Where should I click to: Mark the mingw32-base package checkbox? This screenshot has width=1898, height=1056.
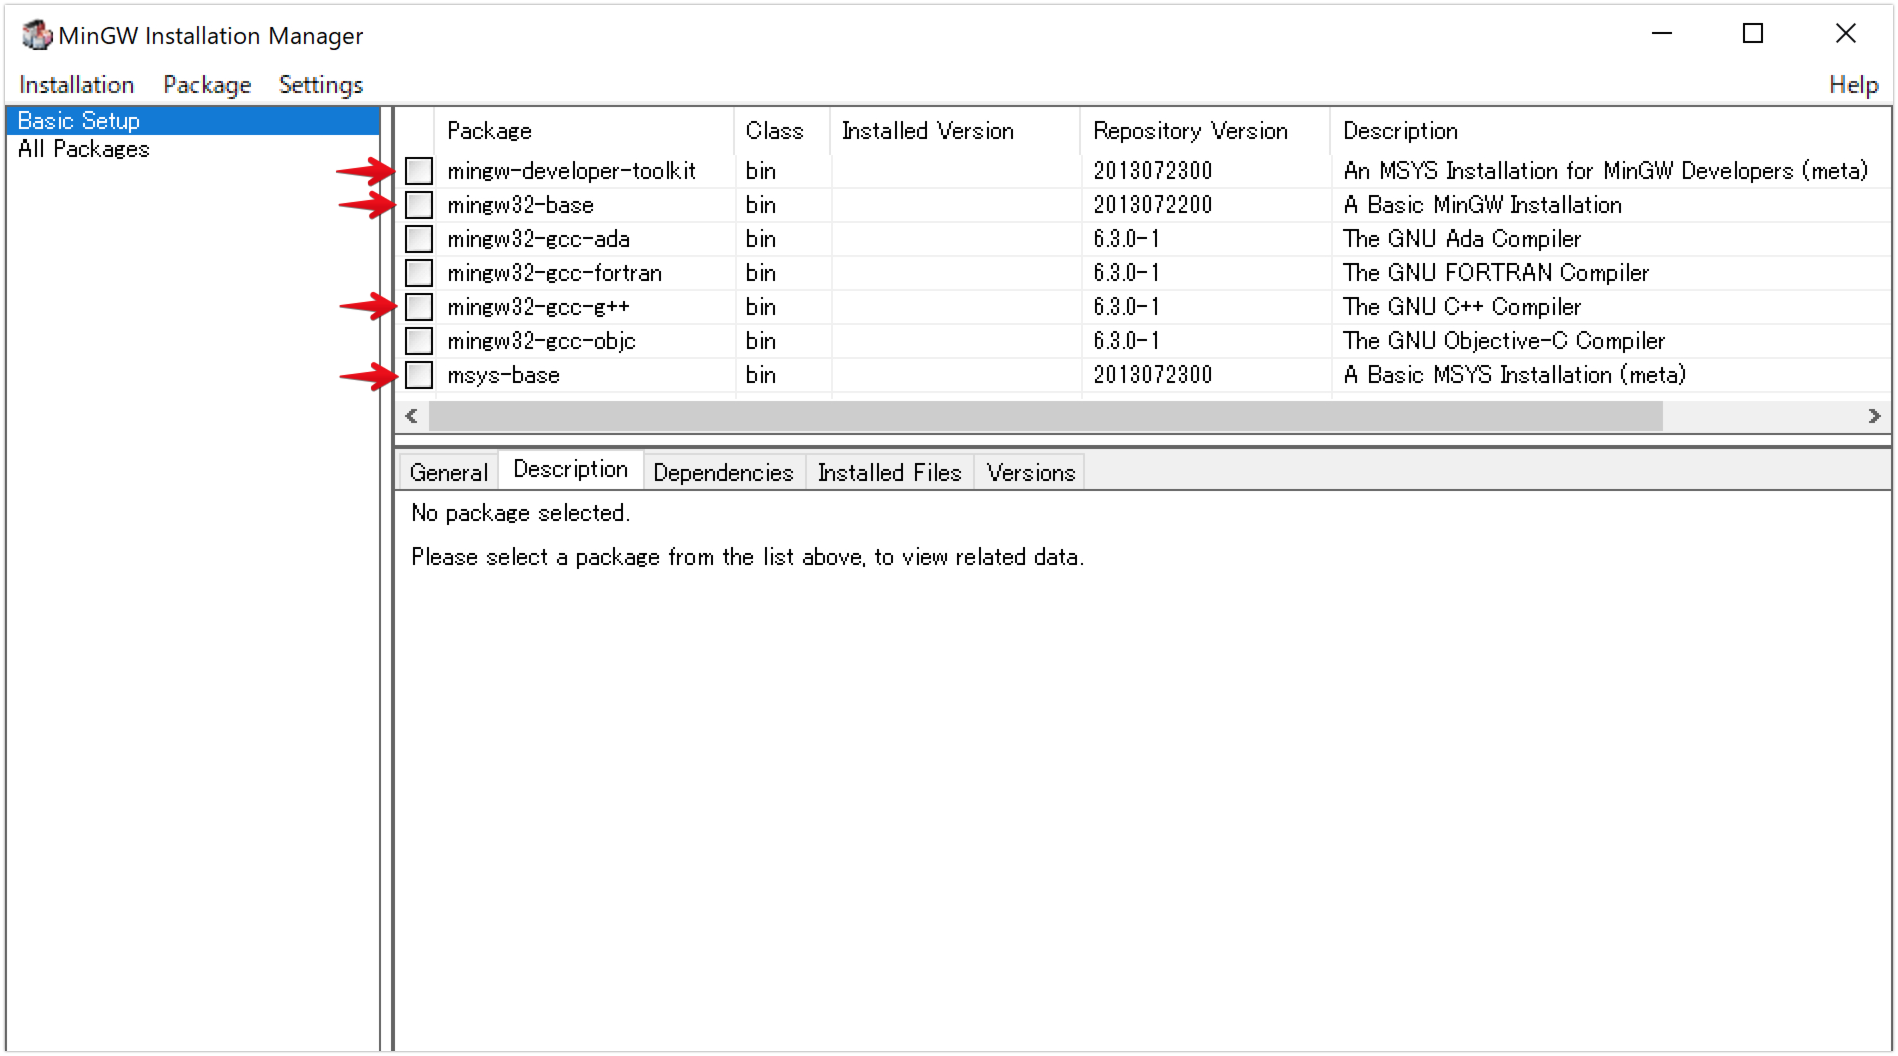419,205
